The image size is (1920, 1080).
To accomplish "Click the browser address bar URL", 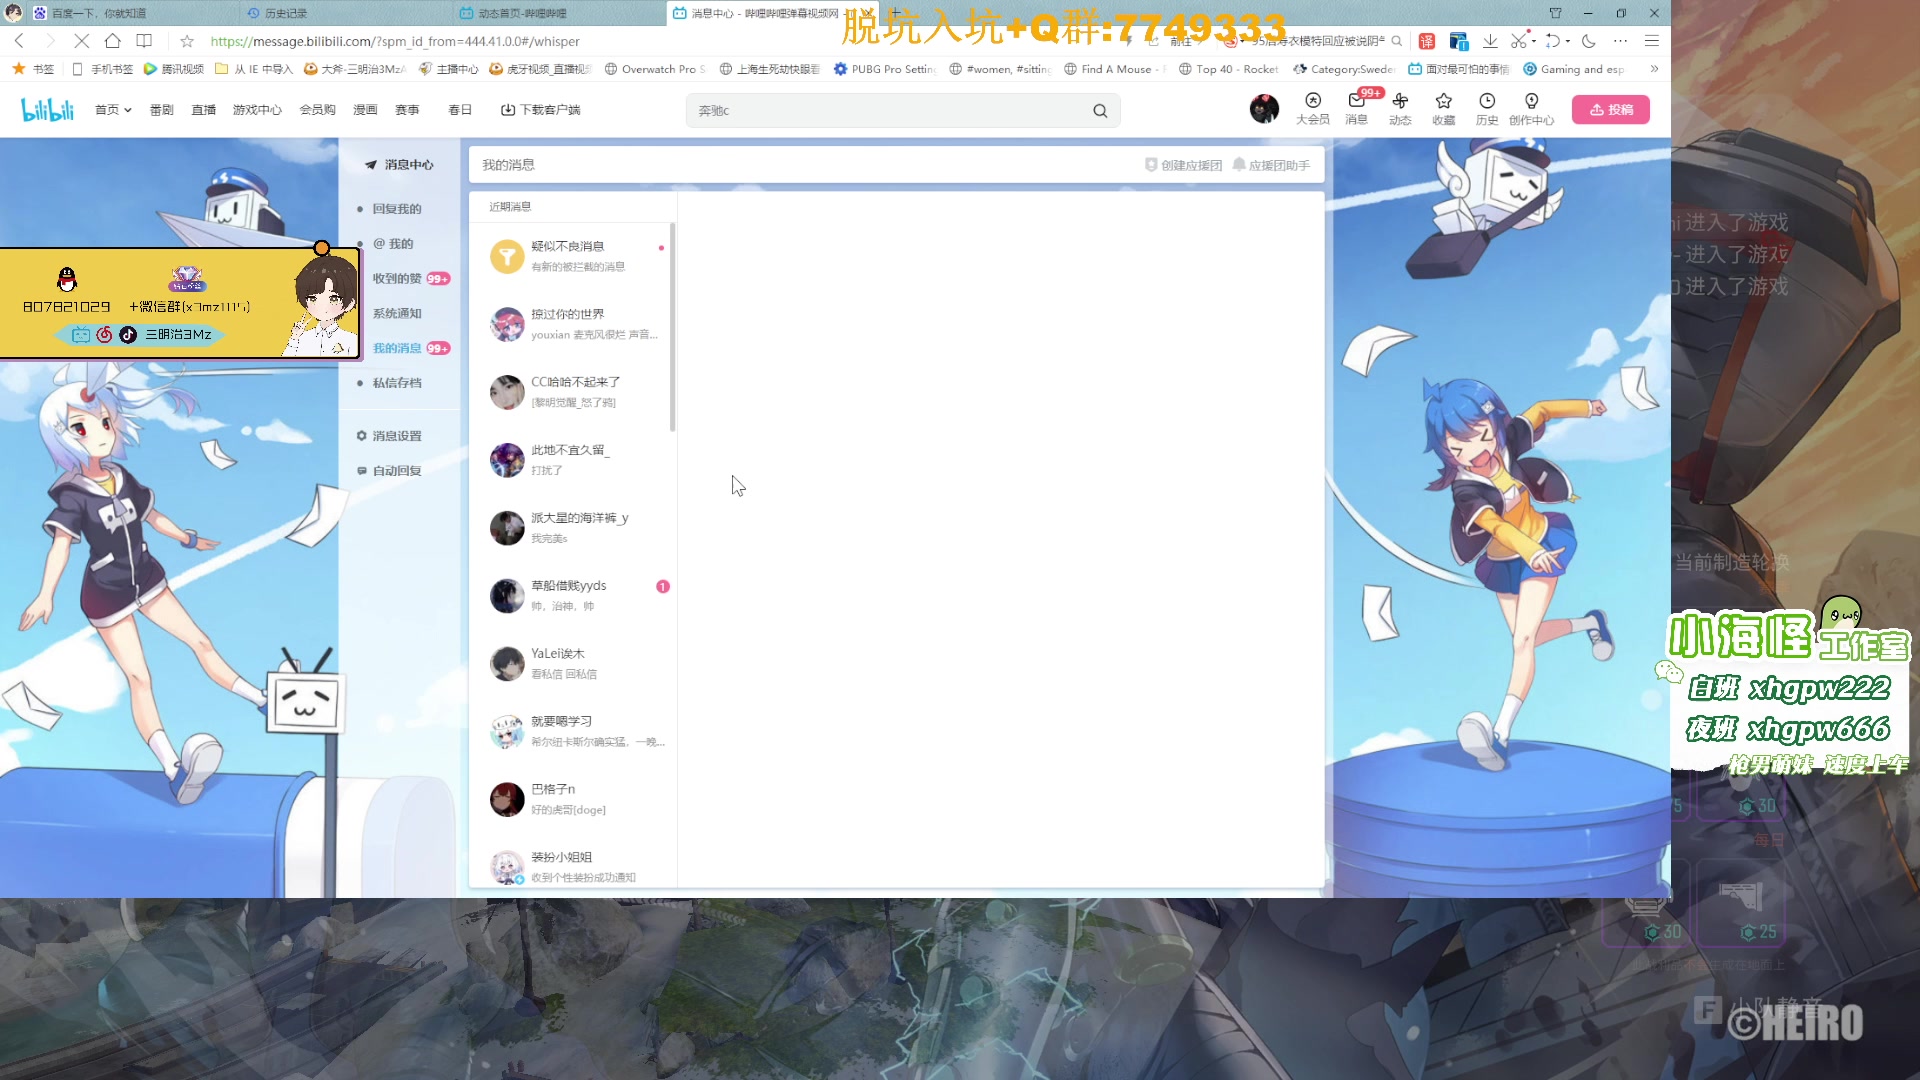I will (x=395, y=41).
